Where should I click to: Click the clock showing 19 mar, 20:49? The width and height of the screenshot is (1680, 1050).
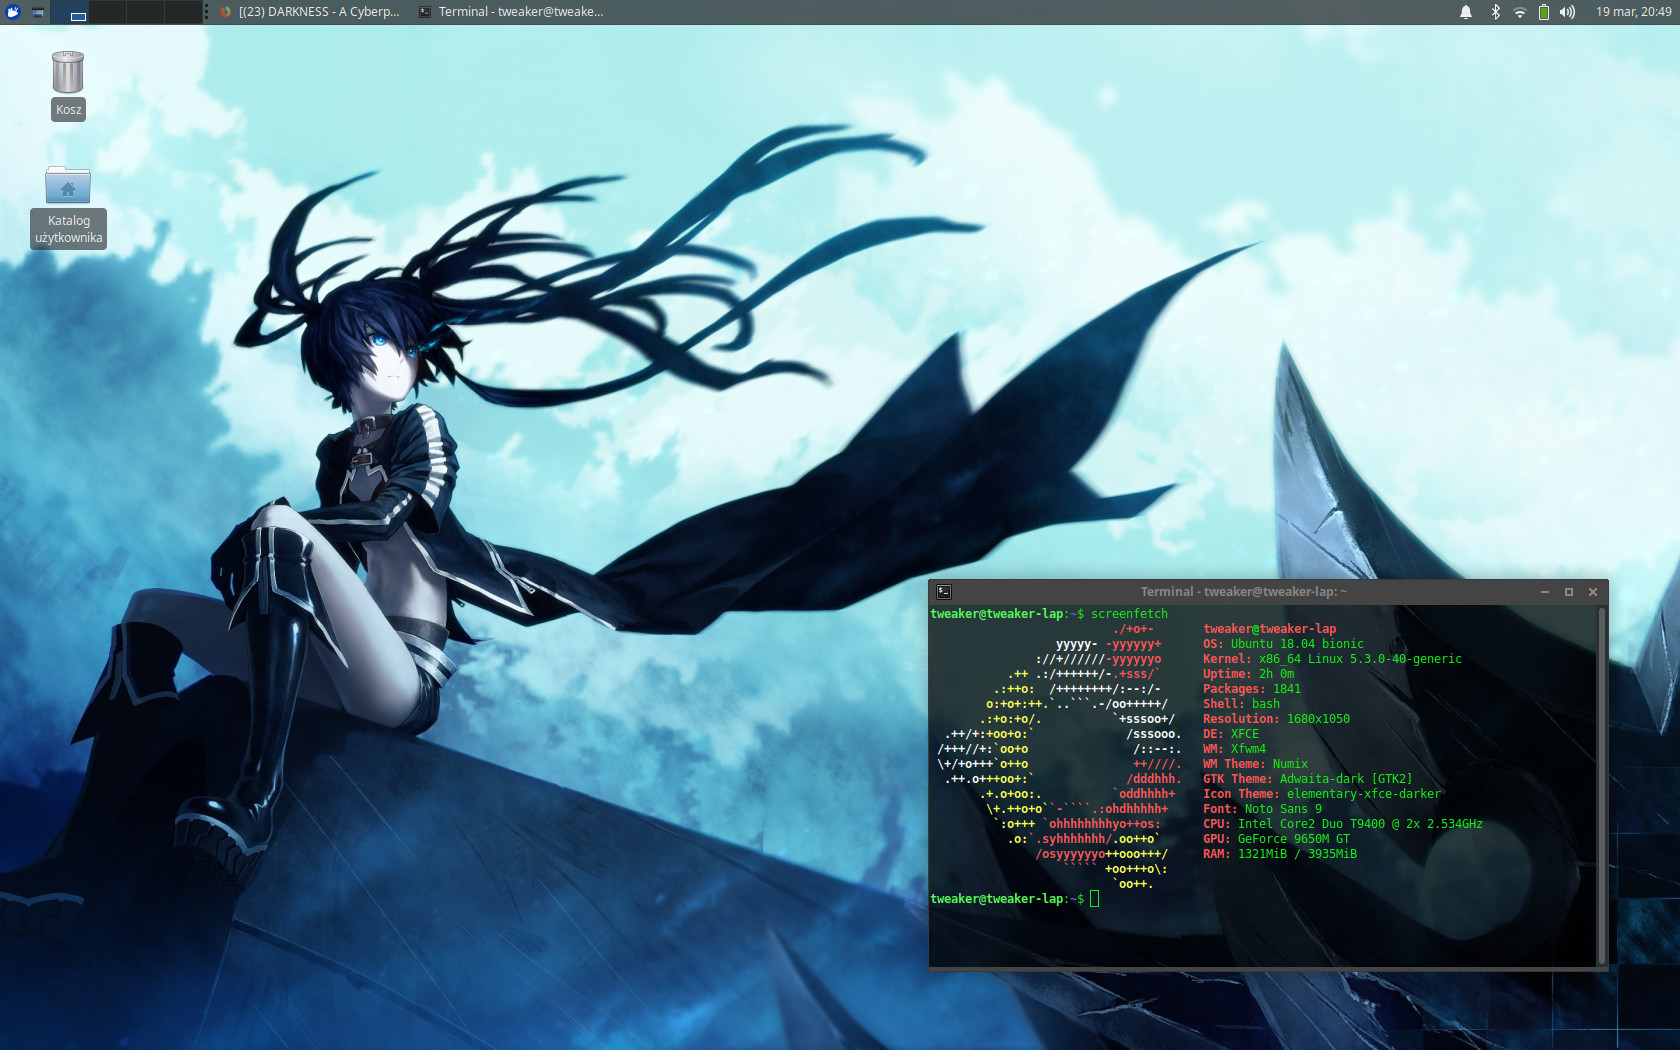pyautogui.click(x=1633, y=12)
